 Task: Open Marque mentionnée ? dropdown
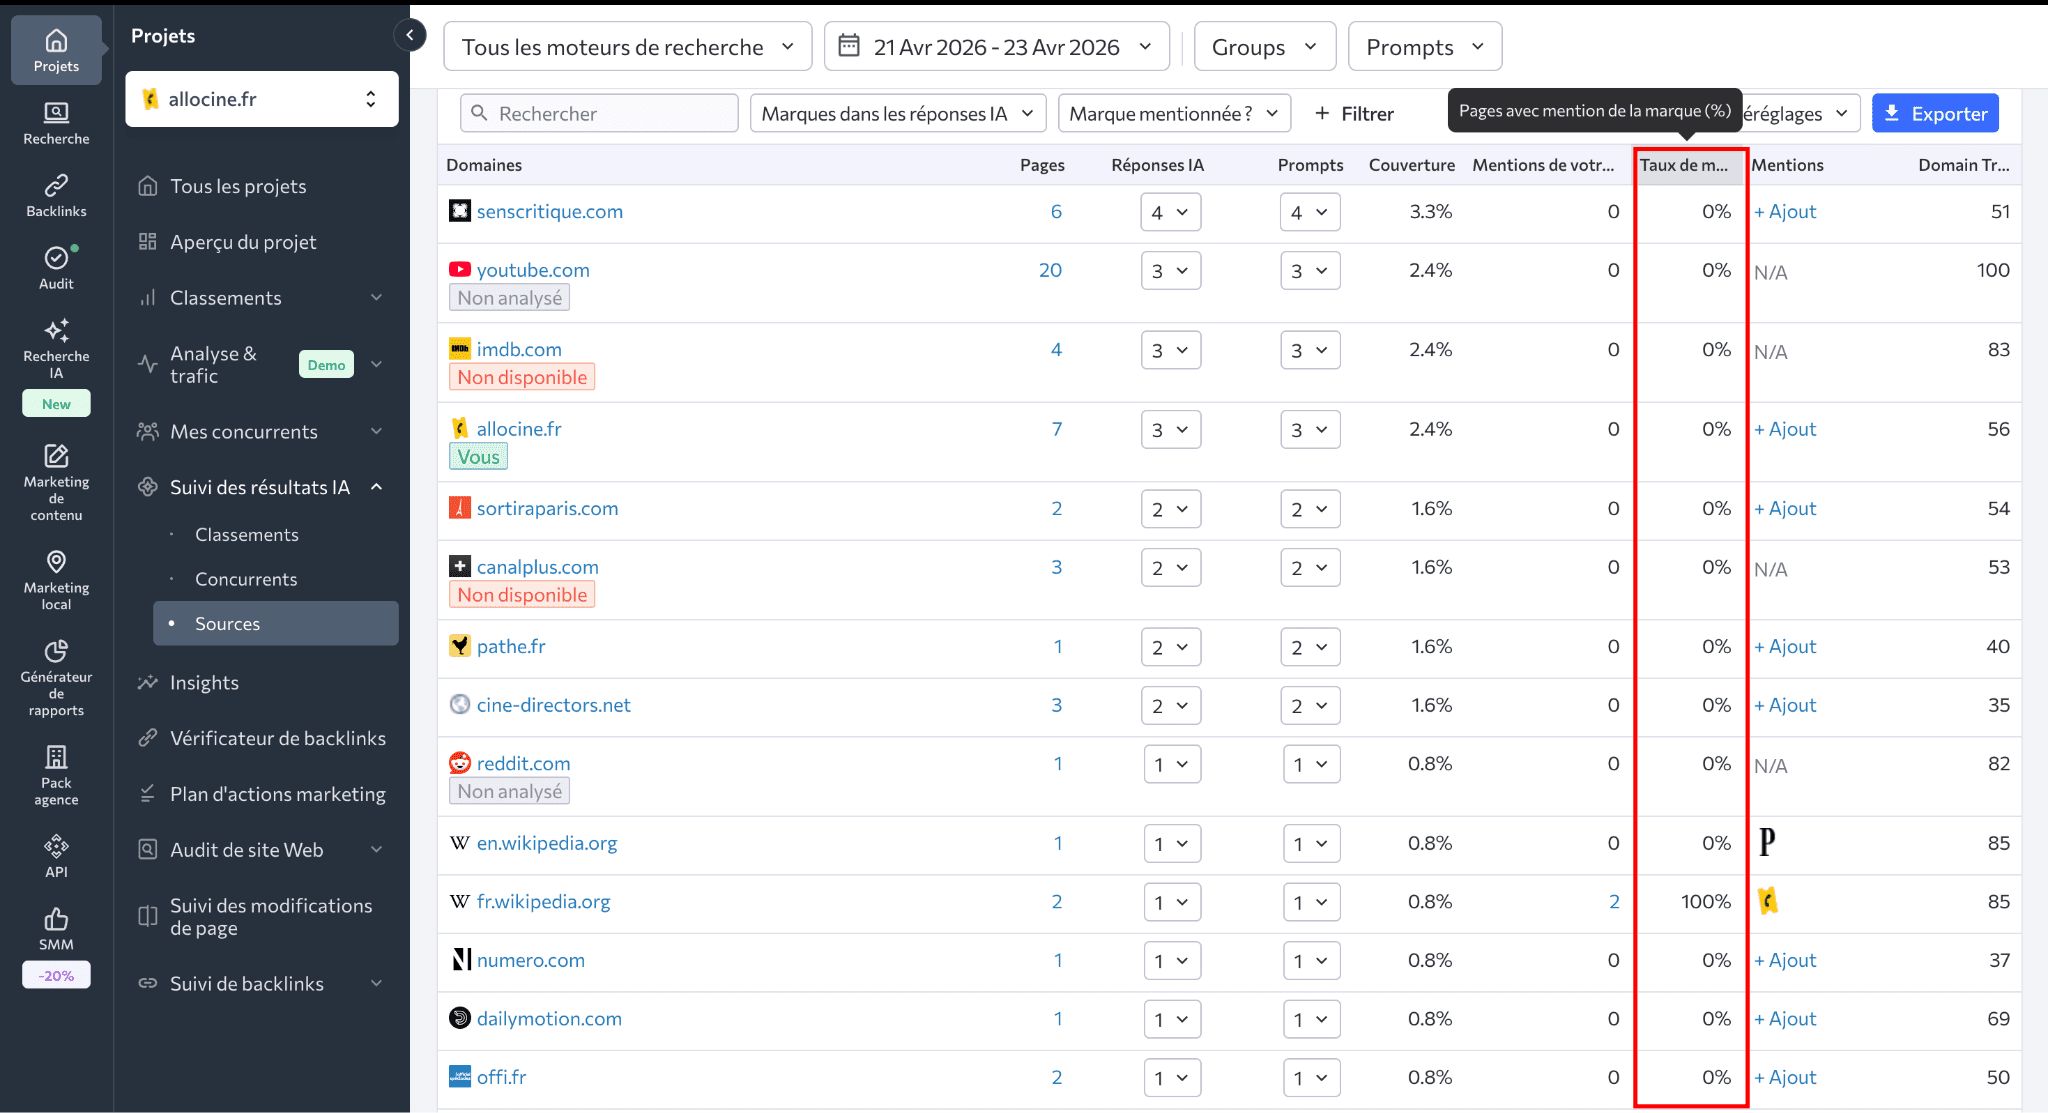click(x=1174, y=114)
